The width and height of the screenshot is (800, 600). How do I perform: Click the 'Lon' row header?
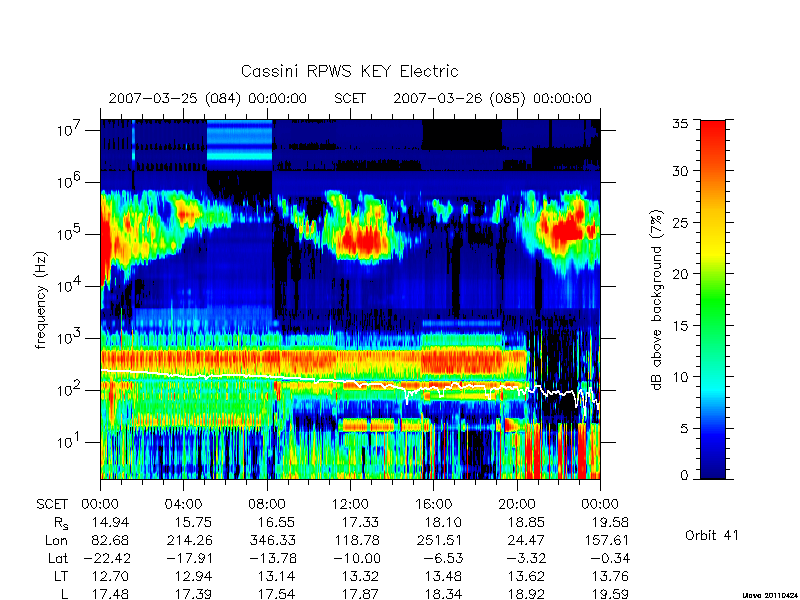point(56,540)
